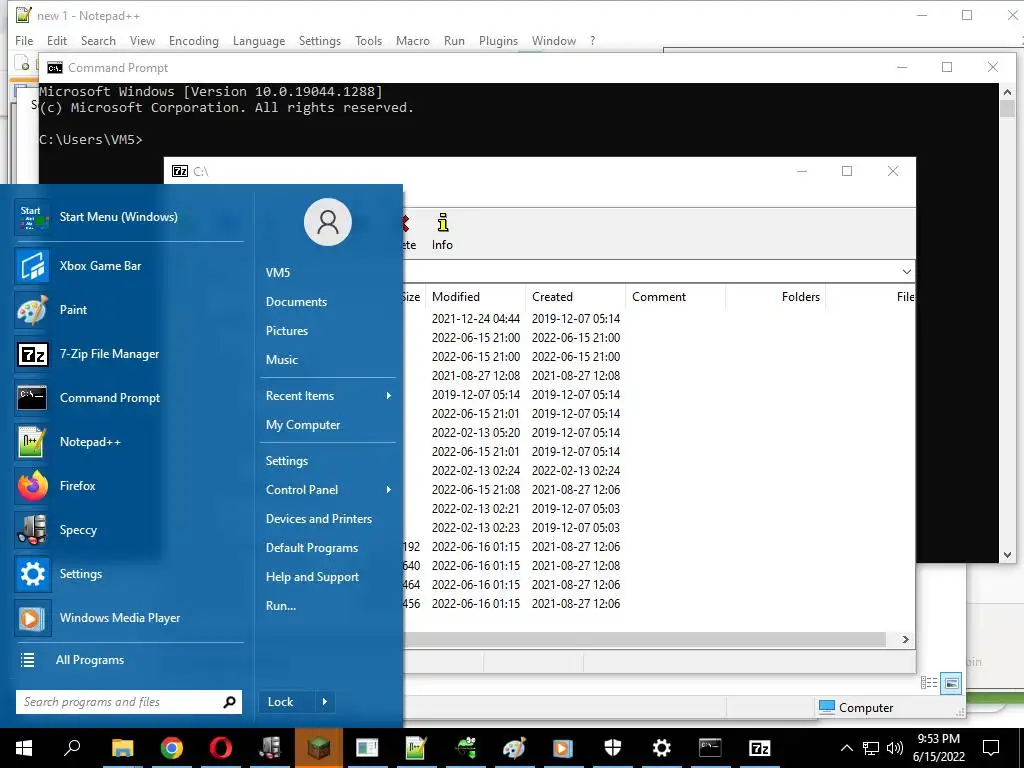Screen dimensions: 1024x768
Task: Click the Comment column header in 7-Zip
Action: click(675, 297)
